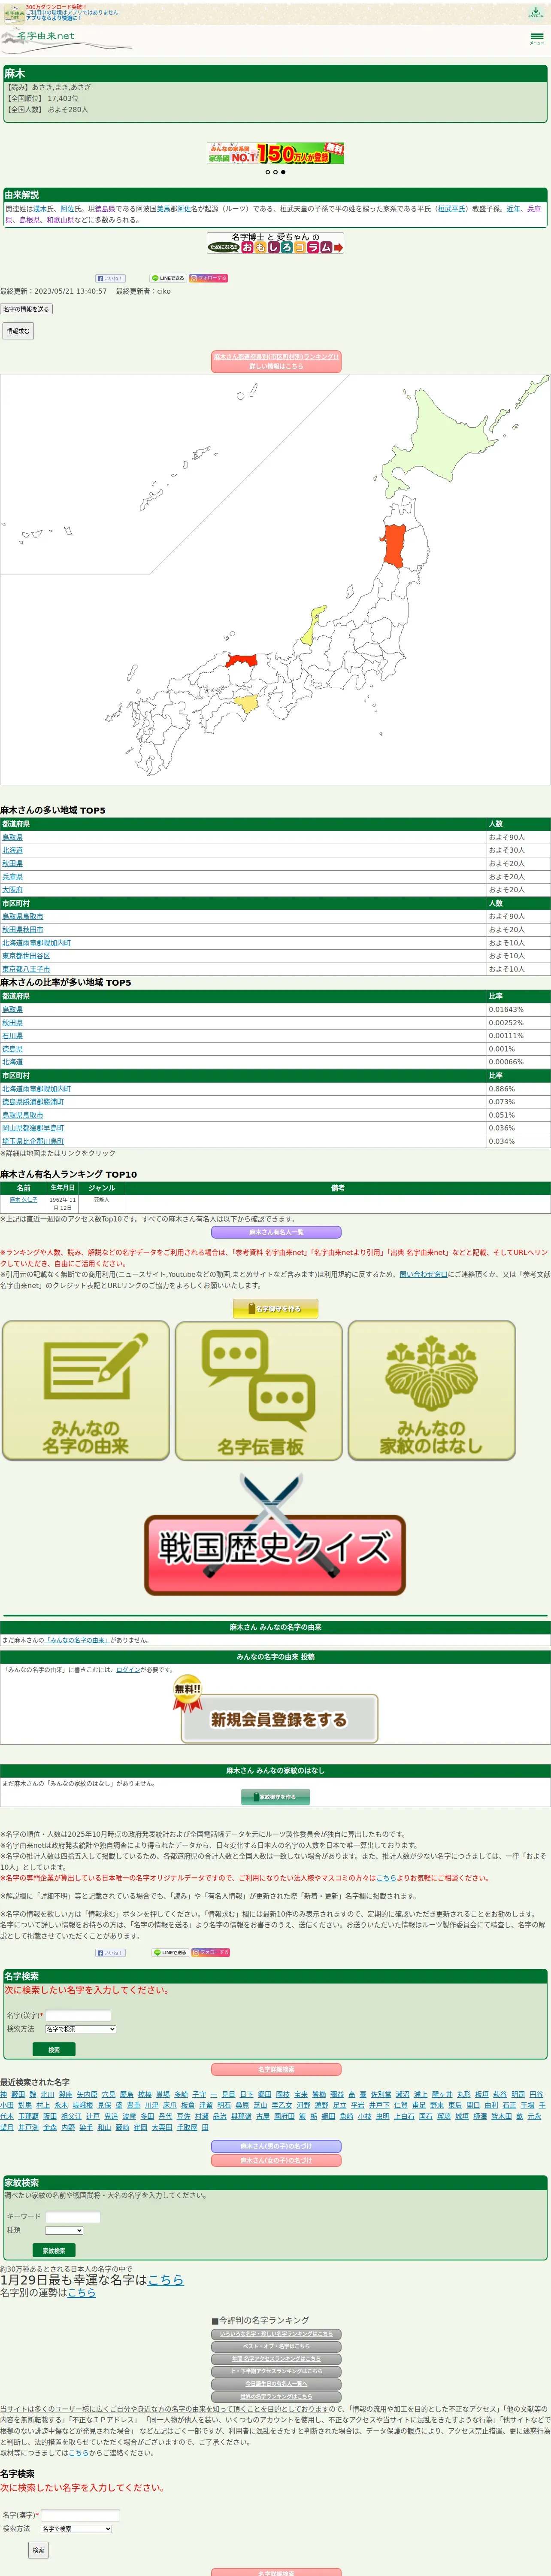Viewport: 551px width, 2576px height.
Task: Open the 麻木久仁子 celebrity link
Action: (x=24, y=1199)
